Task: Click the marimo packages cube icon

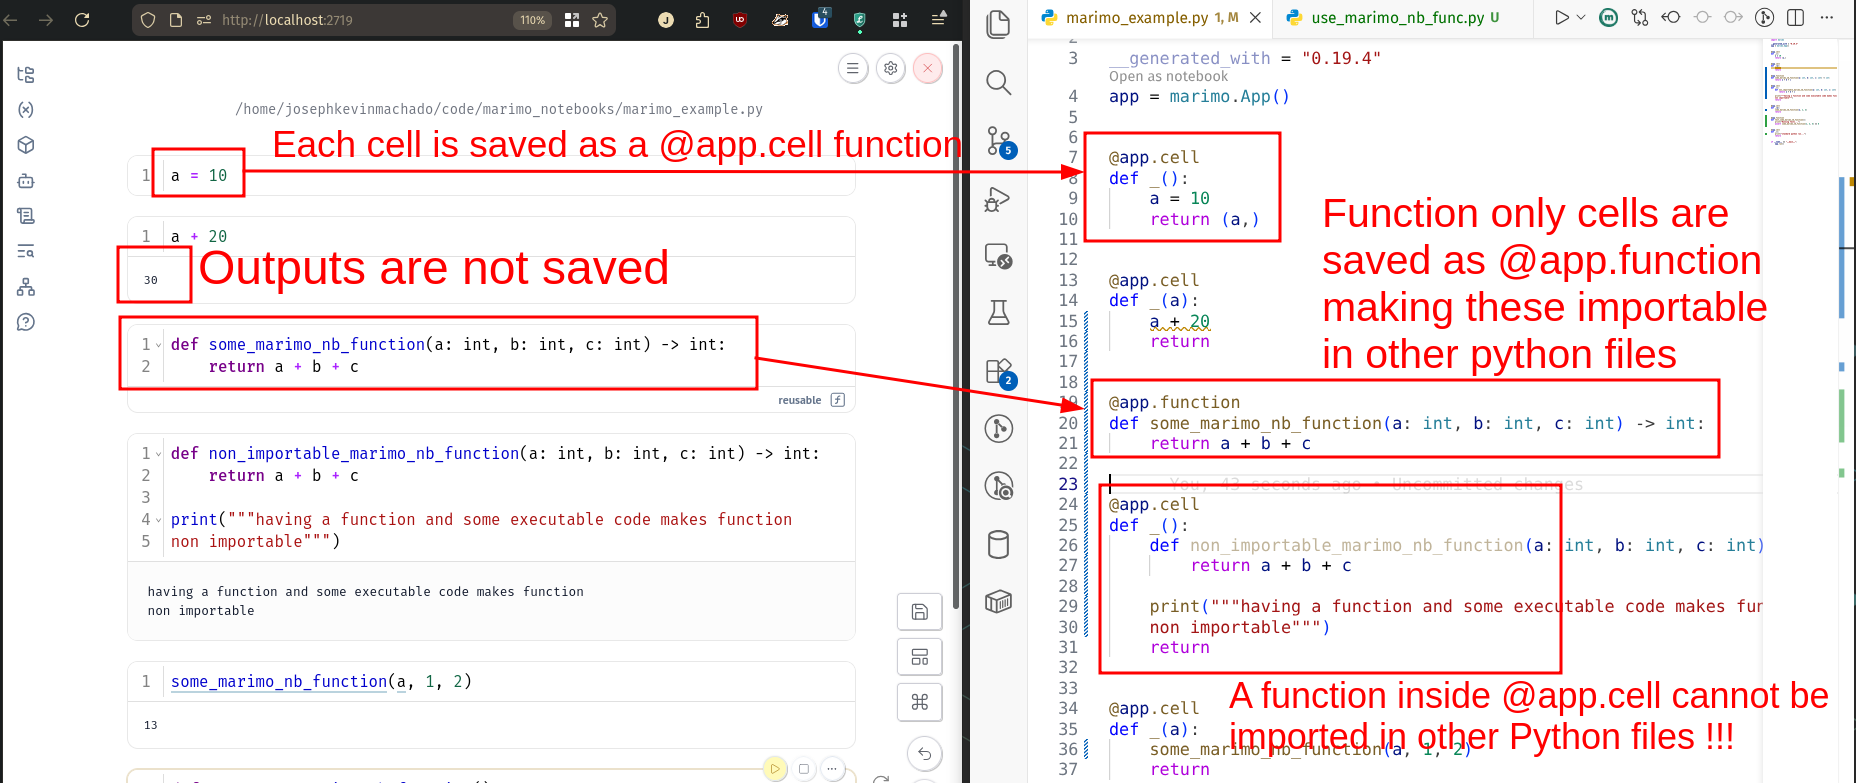Action: click(x=26, y=145)
